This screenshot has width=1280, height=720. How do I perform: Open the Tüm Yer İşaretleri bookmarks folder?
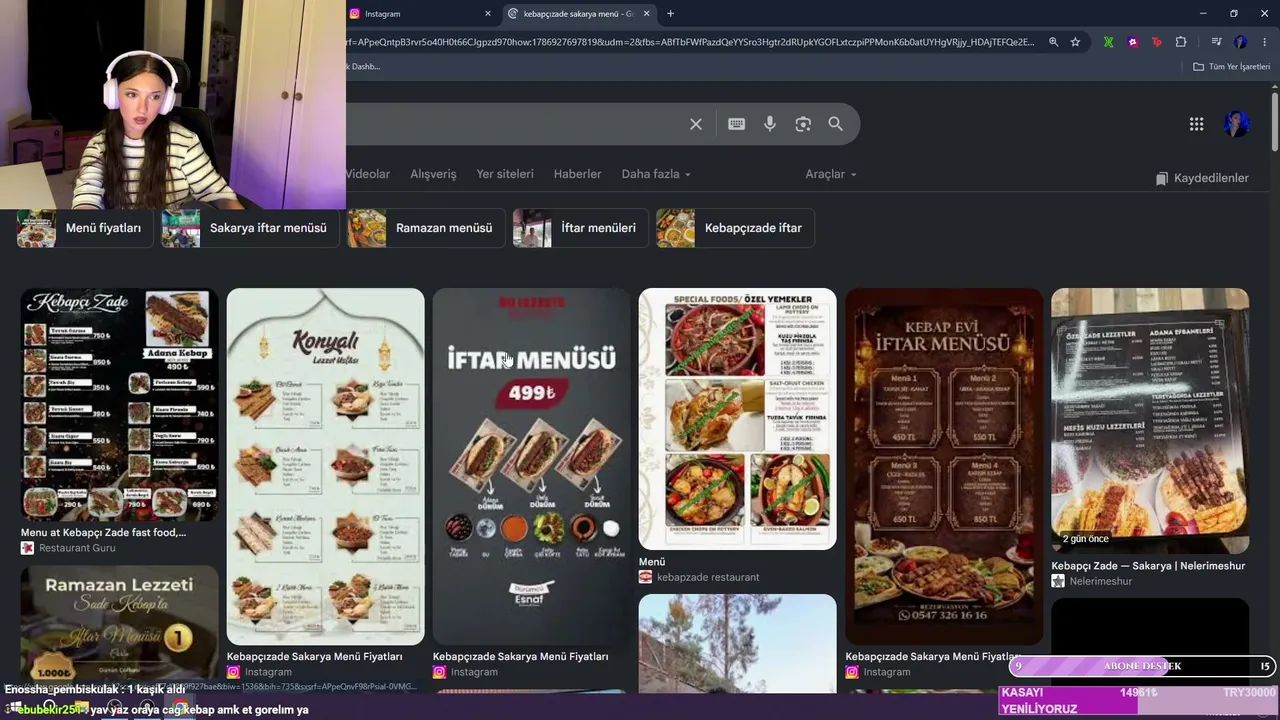(1231, 67)
